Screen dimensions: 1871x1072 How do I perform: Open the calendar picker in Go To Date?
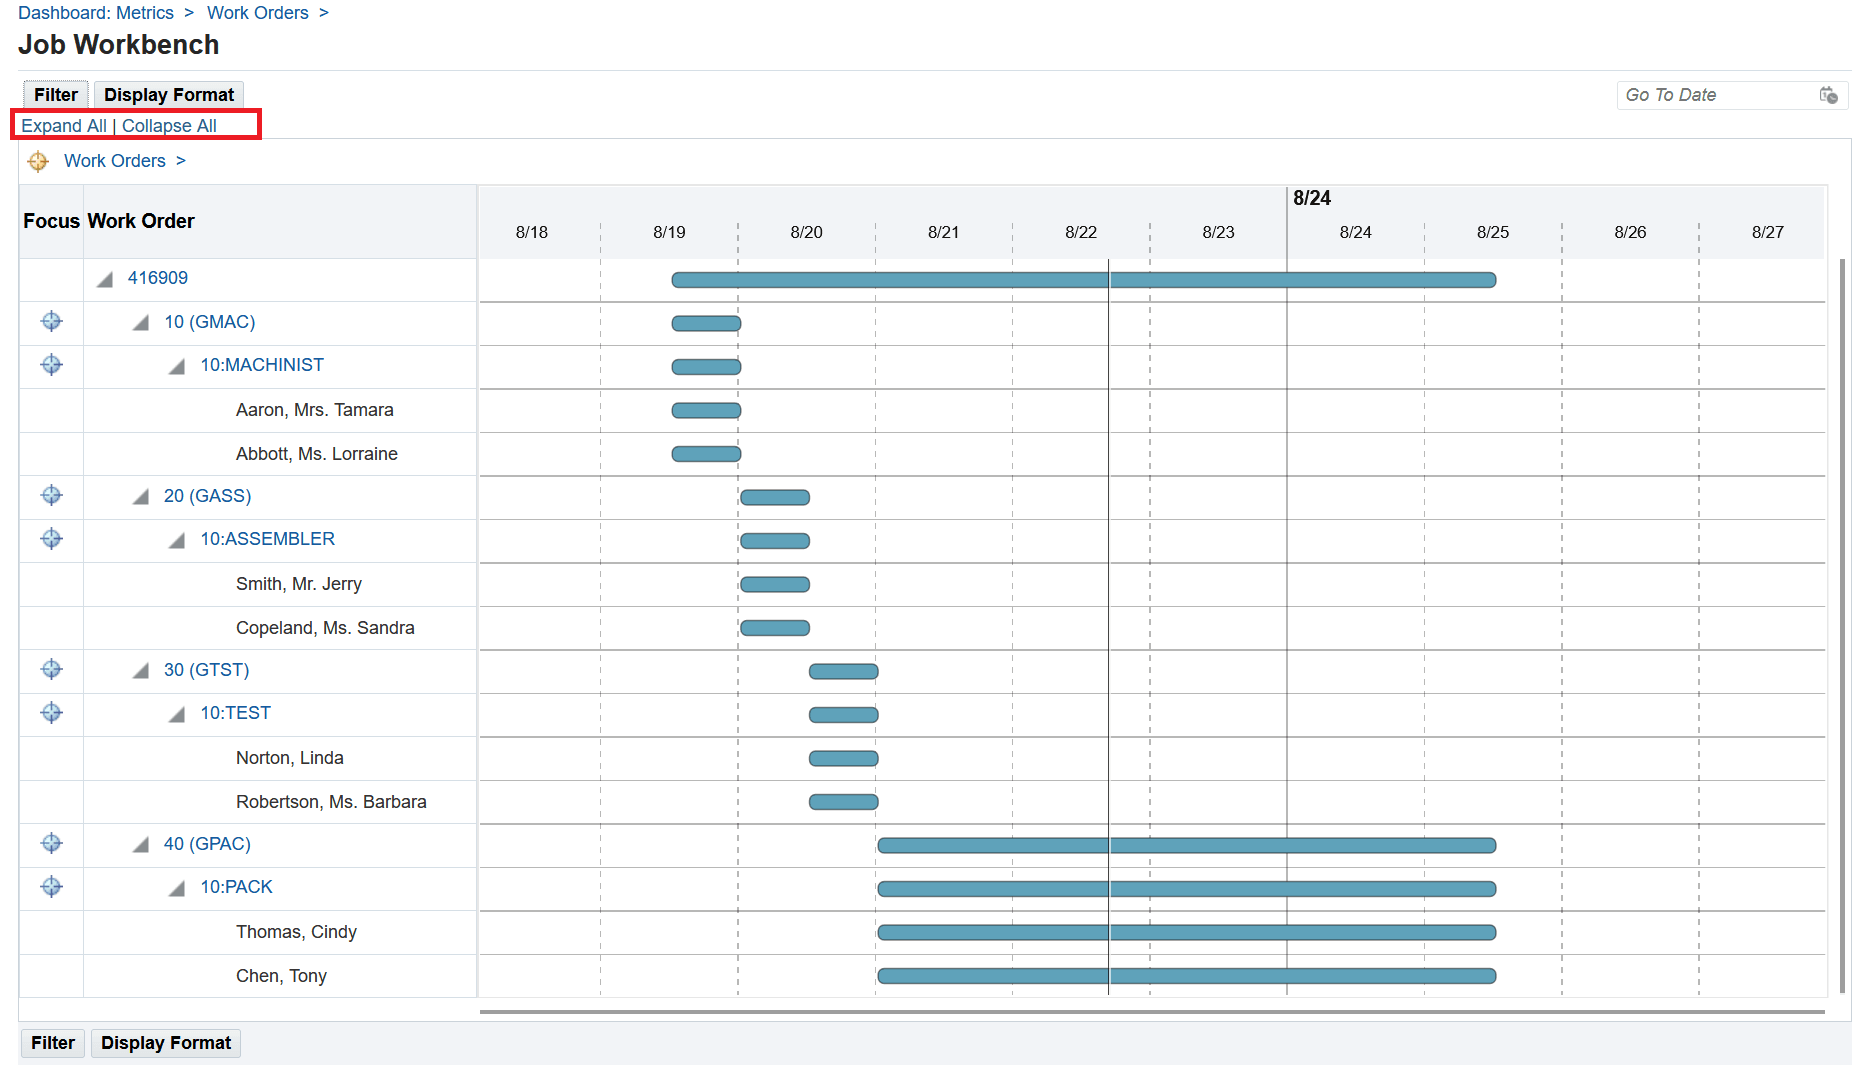point(1828,95)
